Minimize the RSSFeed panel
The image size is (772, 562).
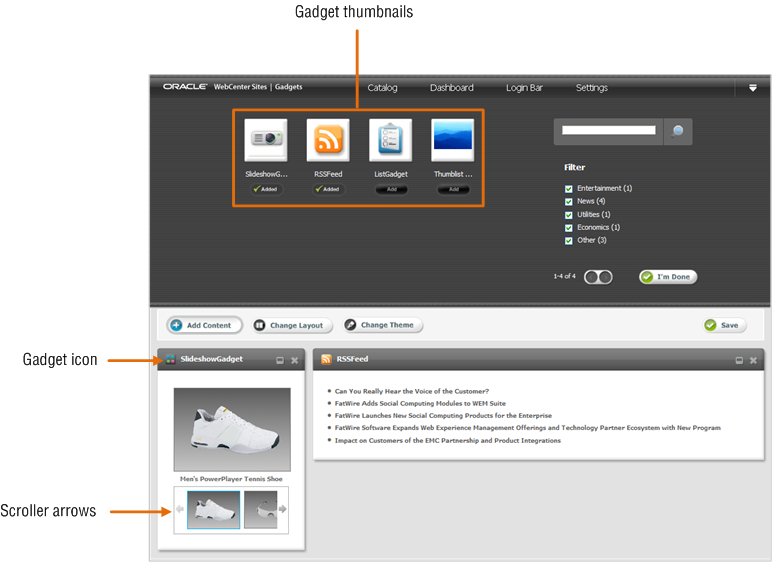739,361
